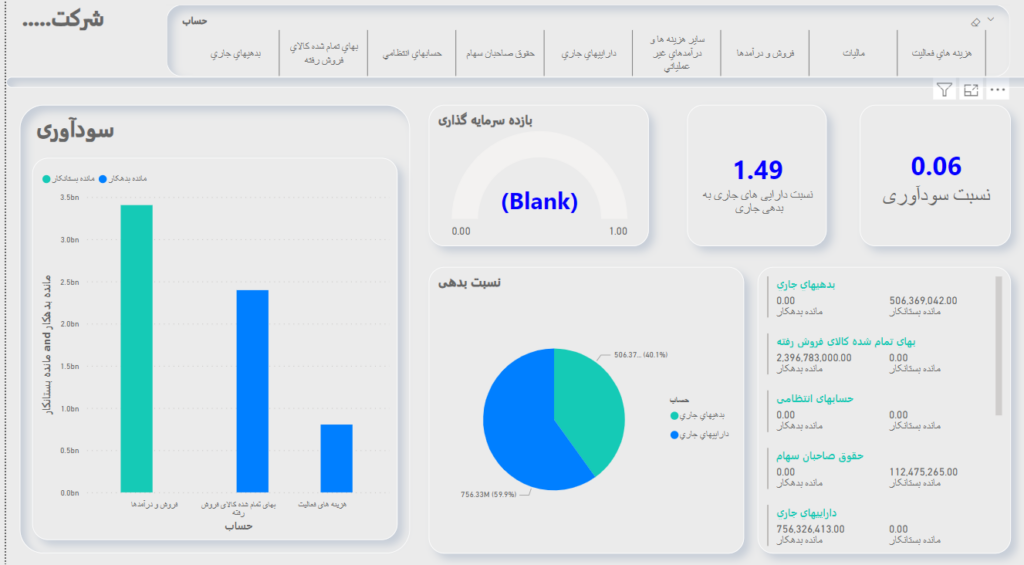
Task: Click the حسابهای انتظامی heading in the card list
Action: pos(814,398)
